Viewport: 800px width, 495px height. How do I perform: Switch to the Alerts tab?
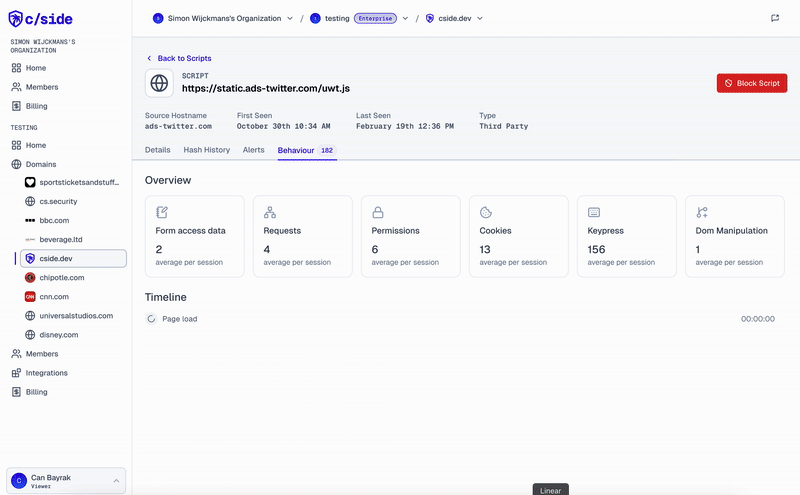tap(254, 150)
